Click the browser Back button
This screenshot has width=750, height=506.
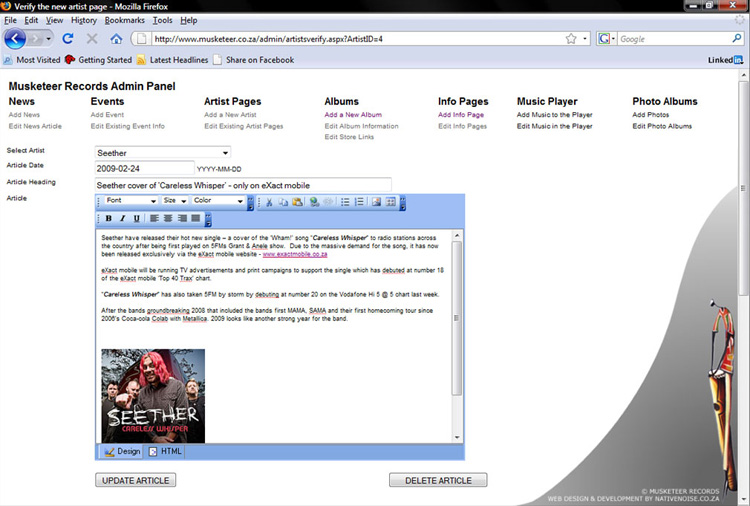(15, 39)
